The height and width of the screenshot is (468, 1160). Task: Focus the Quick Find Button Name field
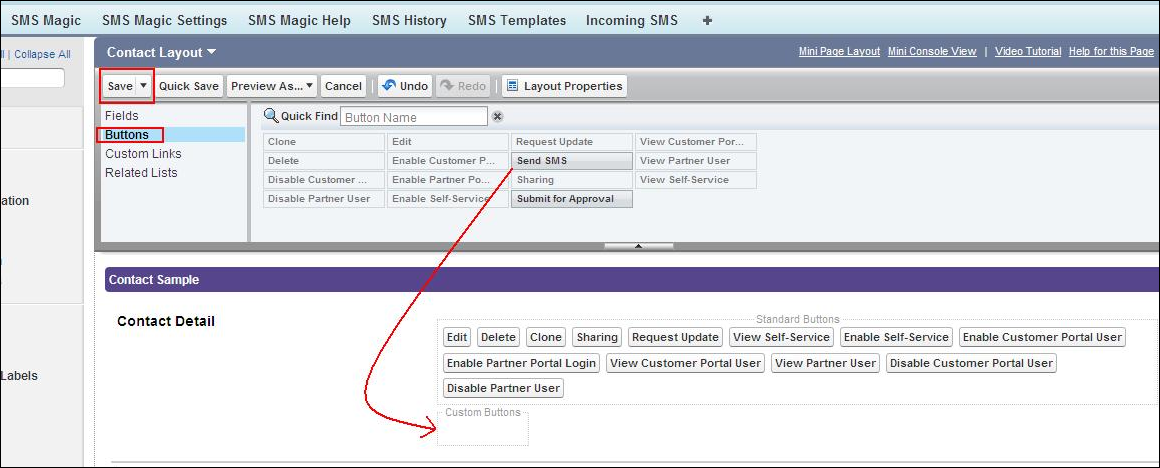[414, 117]
